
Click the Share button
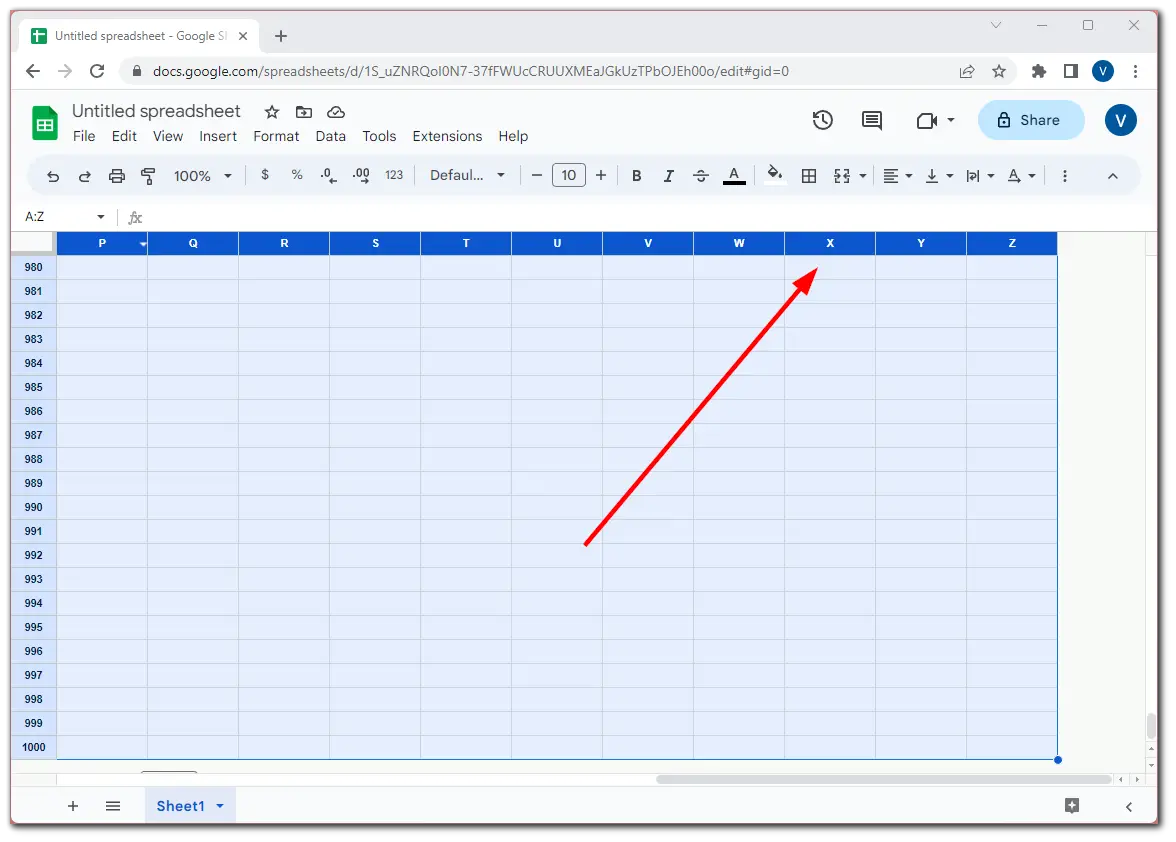tap(1031, 120)
